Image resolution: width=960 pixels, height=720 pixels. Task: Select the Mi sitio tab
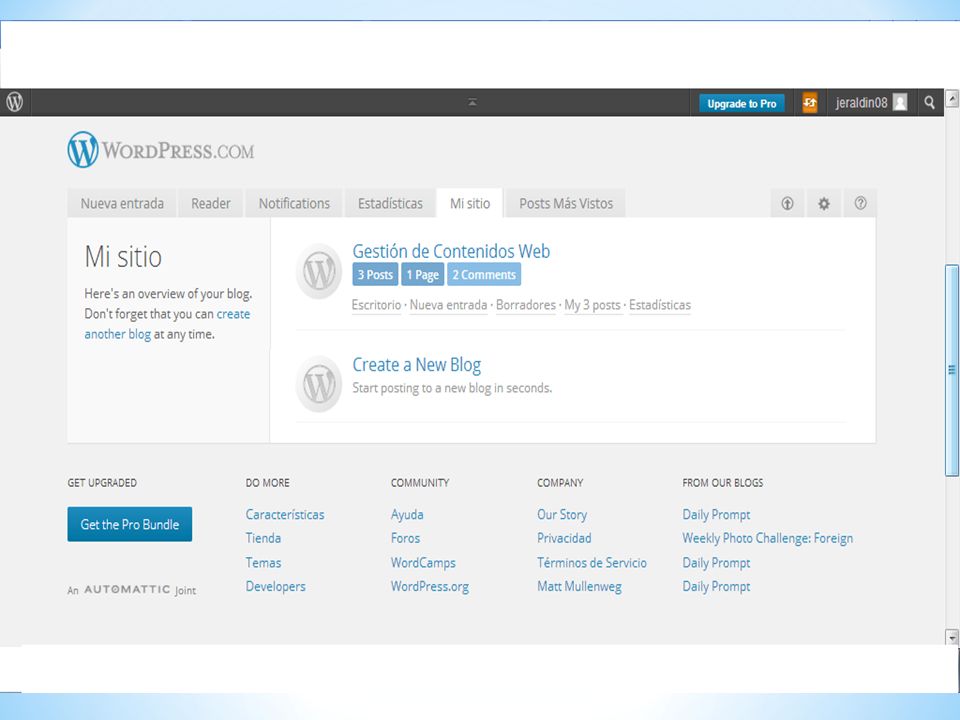[x=470, y=203]
